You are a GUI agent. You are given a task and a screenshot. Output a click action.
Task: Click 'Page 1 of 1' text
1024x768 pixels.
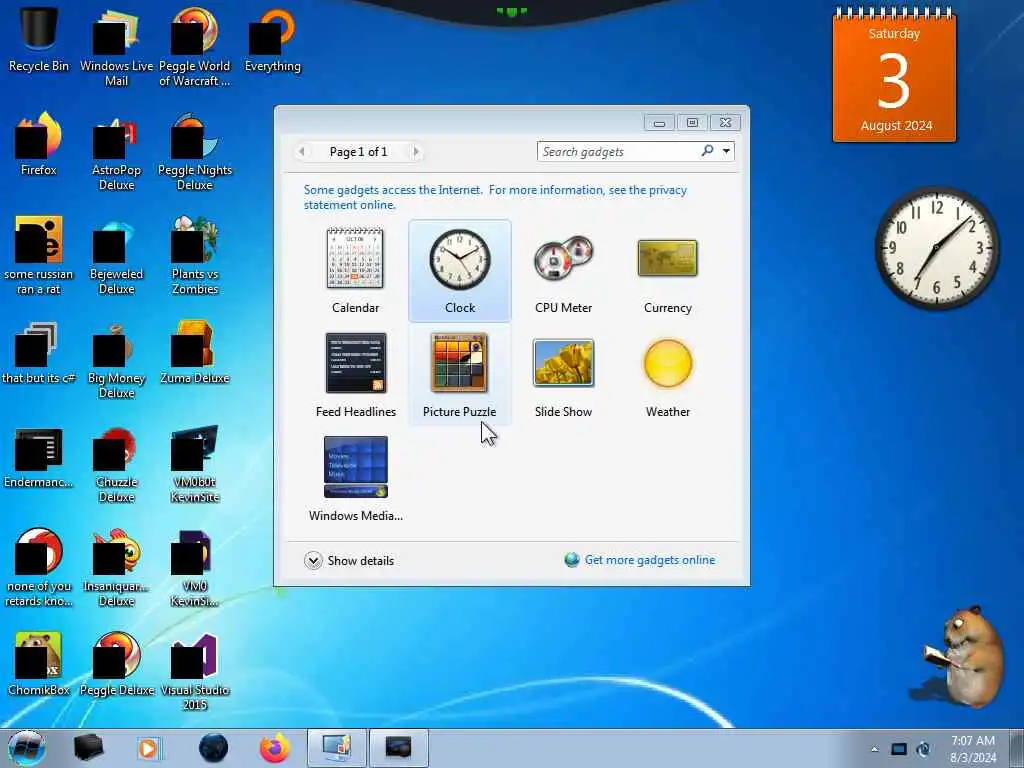click(359, 152)
